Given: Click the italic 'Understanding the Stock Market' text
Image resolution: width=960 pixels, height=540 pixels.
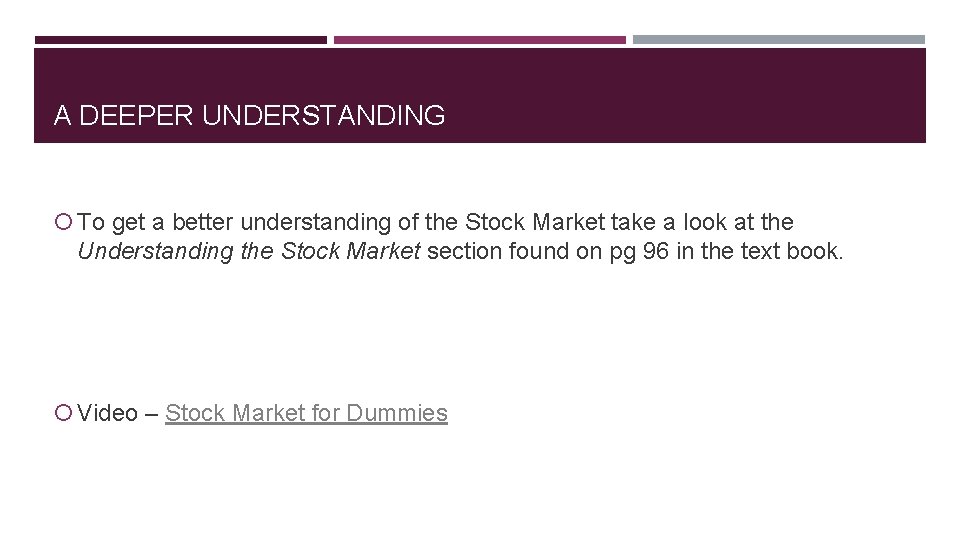Looking at the screenshot, I should 249,251.
